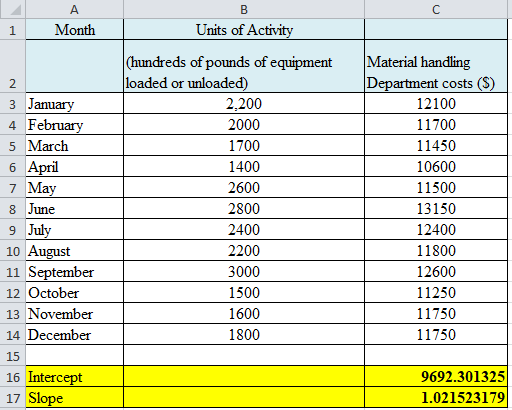Click the June cell
Image resolution: width=512 pixels, height=410 pixels.
coord(74,209)
